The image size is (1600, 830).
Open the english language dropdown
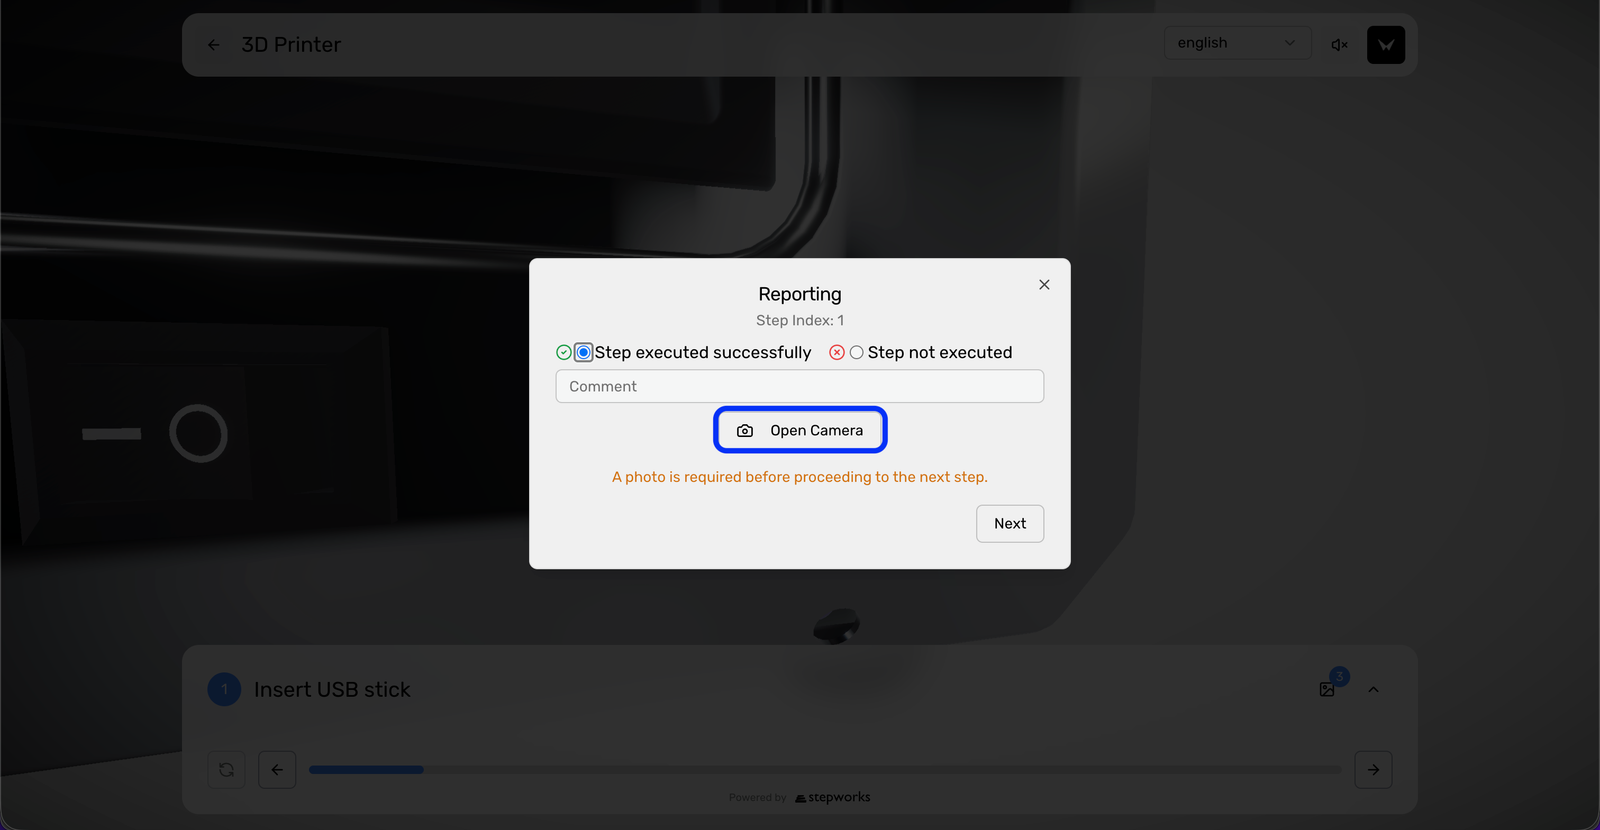(1237, 43)
